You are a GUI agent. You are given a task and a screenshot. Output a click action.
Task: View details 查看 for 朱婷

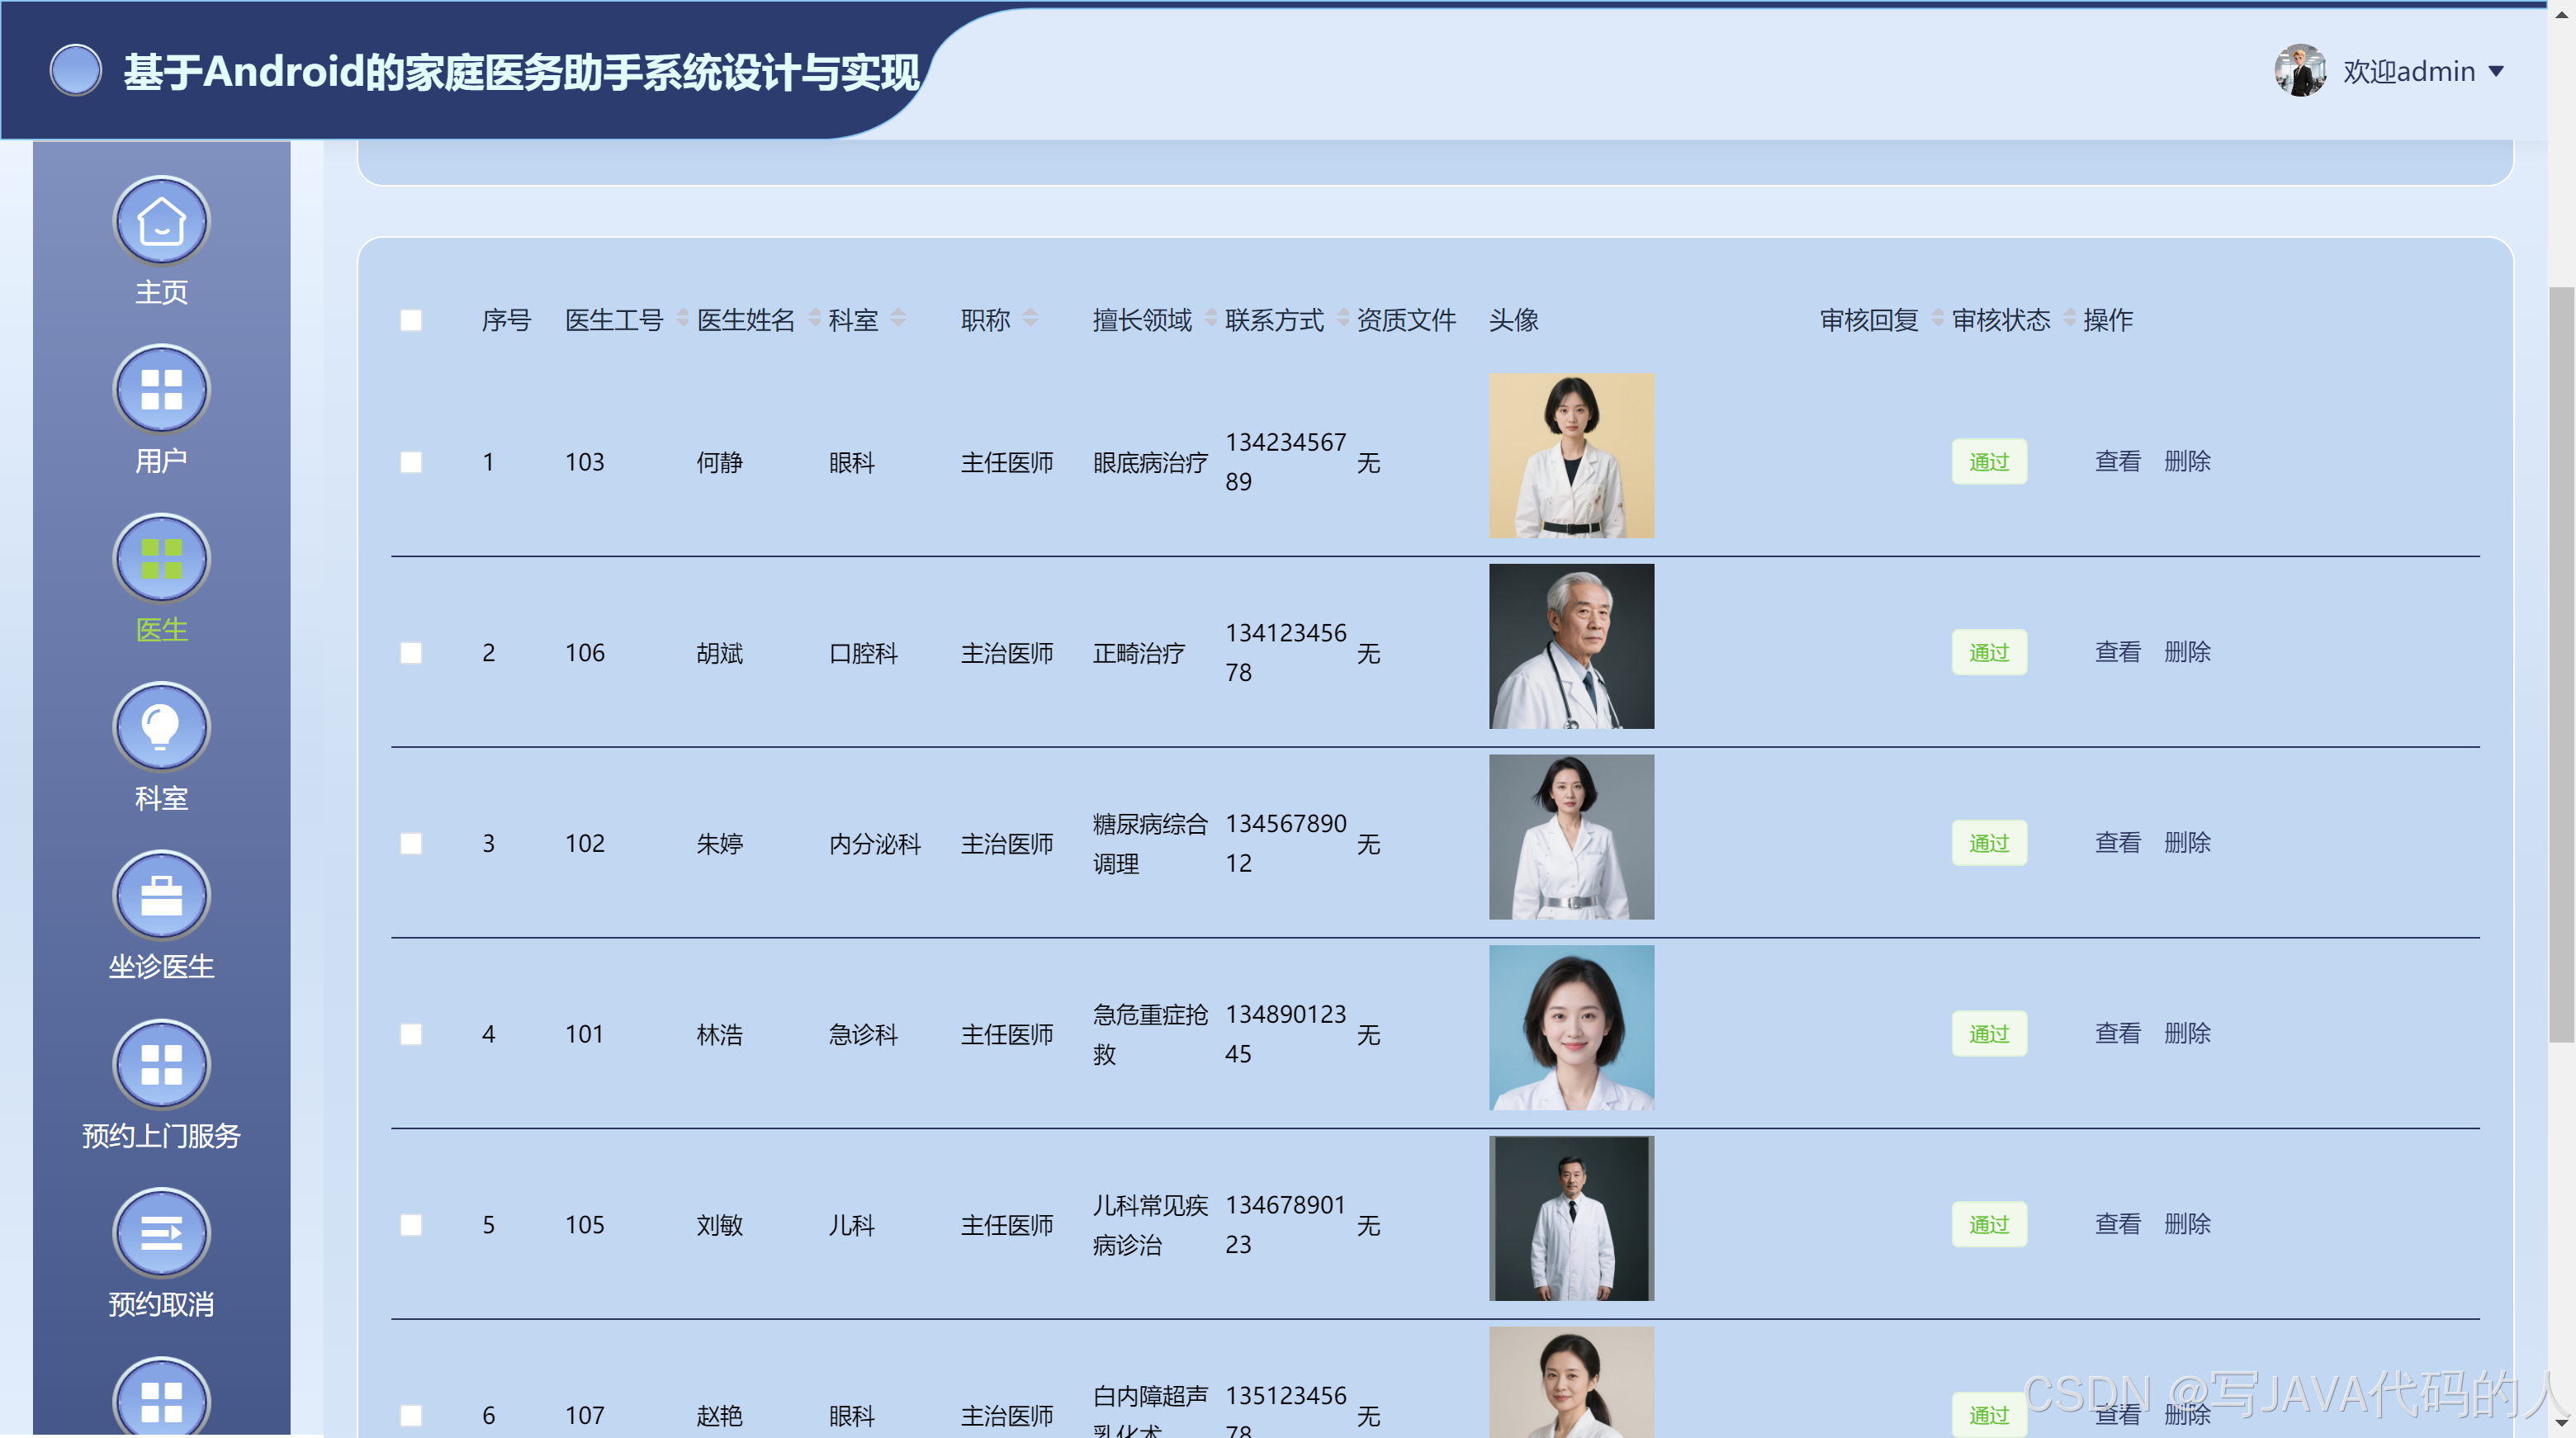[2118, 843]
